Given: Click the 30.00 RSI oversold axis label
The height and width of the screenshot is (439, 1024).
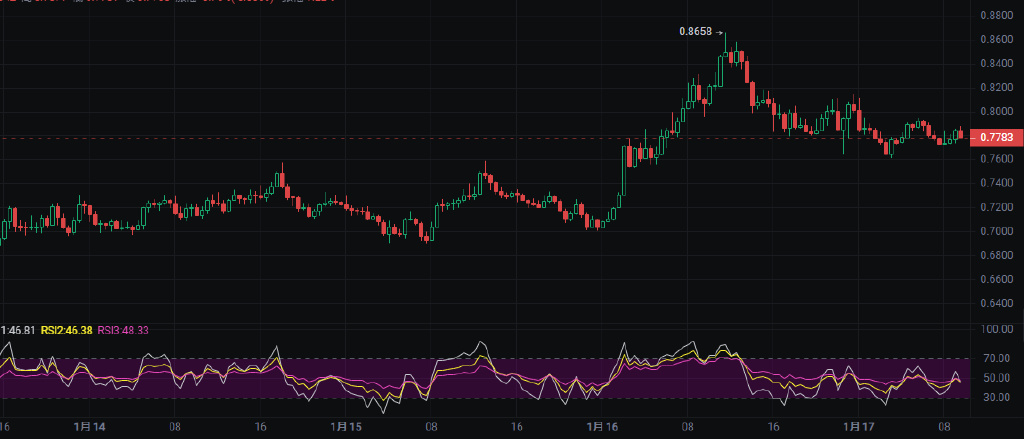Looking at the screenshot, I should pos(995,398).
